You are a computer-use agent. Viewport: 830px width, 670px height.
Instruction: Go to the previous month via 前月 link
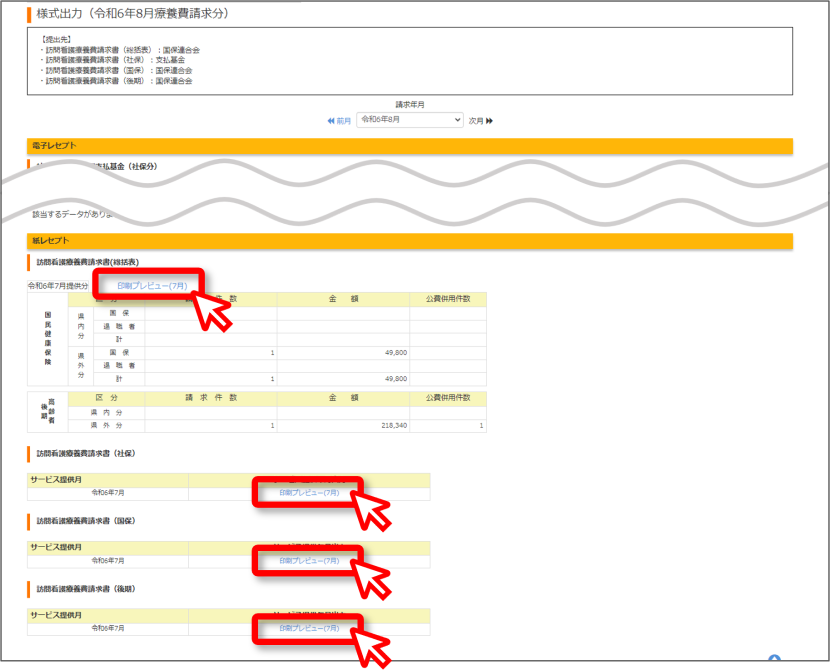pyautogui.click(x=344, y=121)
